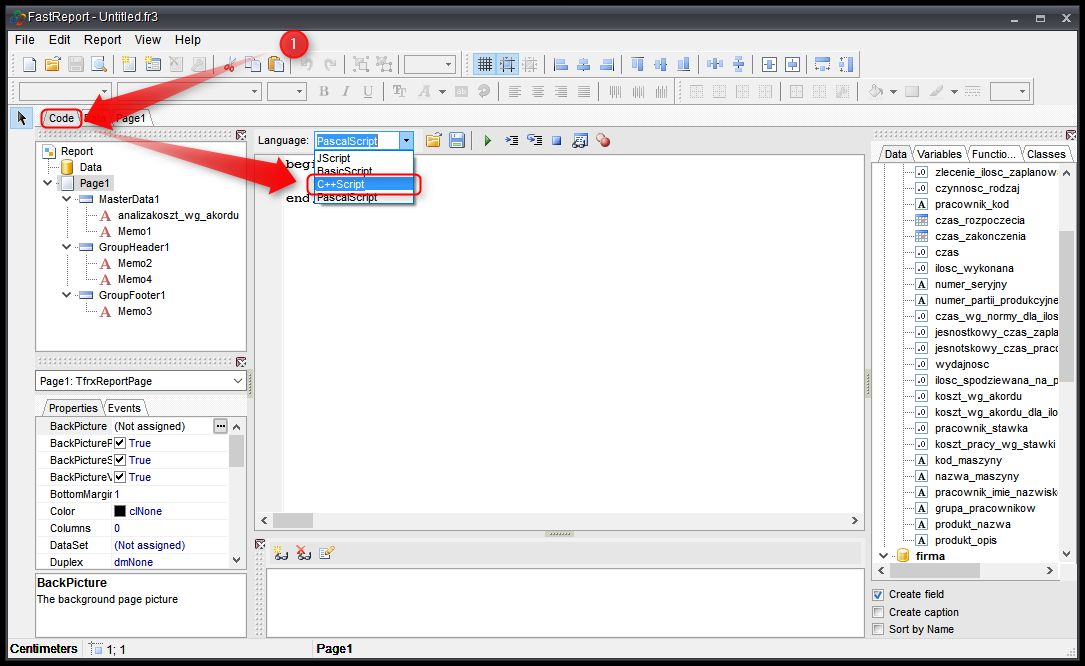Select the arrow pointer tool
Viewport: 1085px width, 666px height.
point(21,118)
